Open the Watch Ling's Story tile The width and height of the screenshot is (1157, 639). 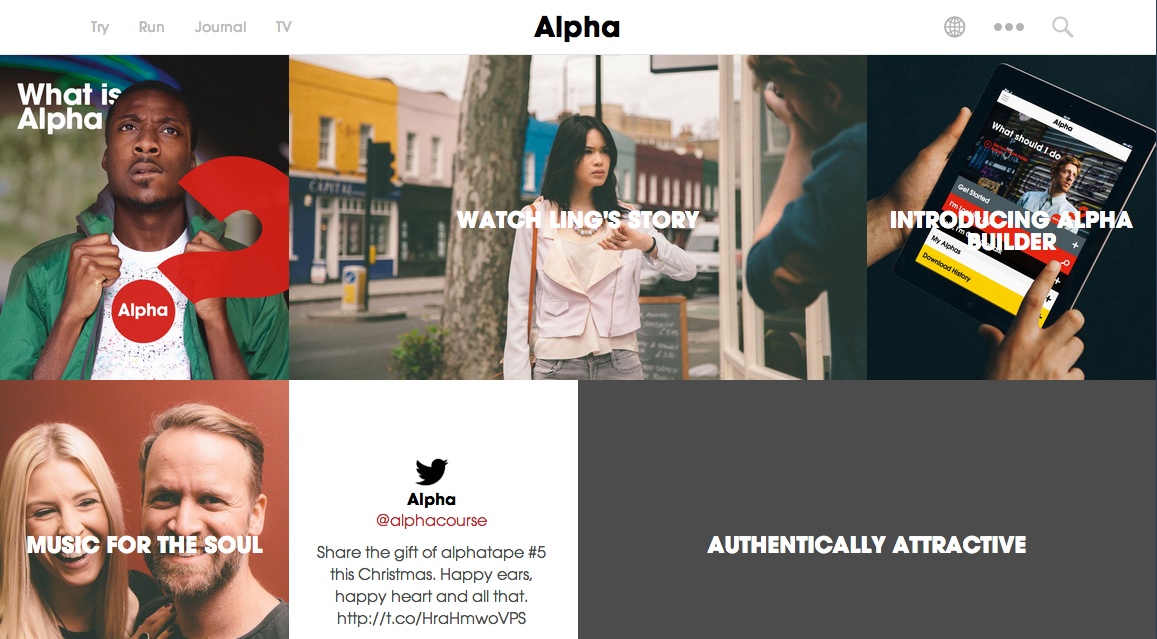pyautogui.click(x=578, y=218)
